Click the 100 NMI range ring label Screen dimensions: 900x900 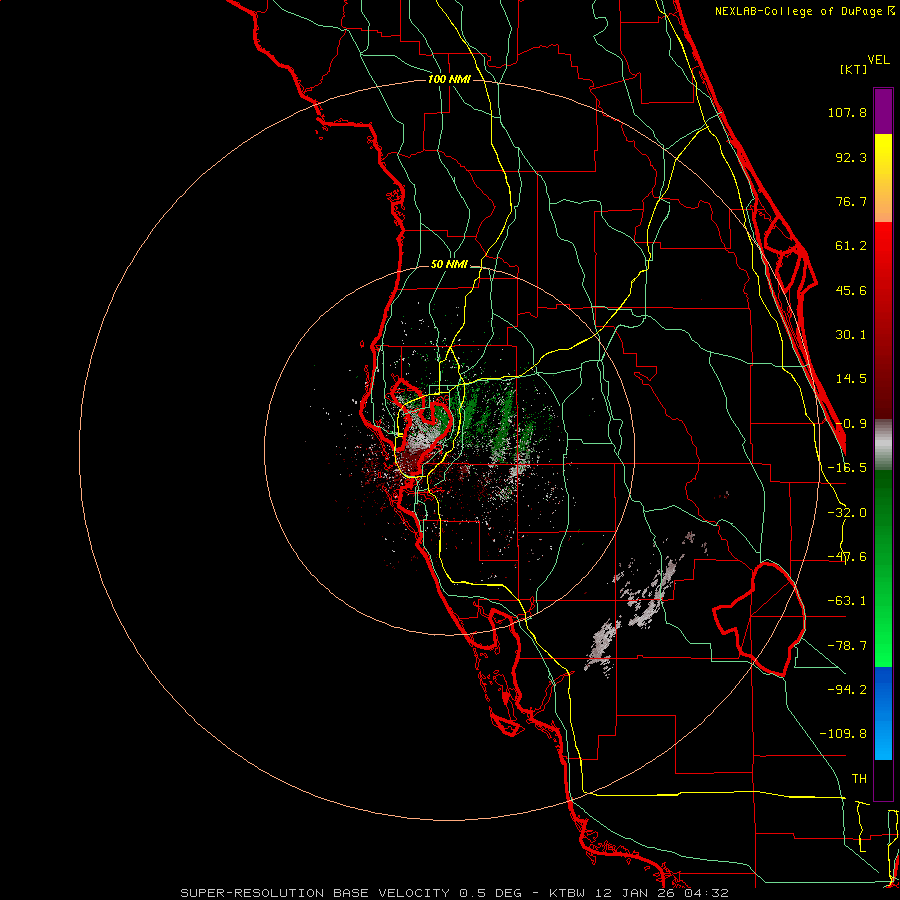coord(449,79)
